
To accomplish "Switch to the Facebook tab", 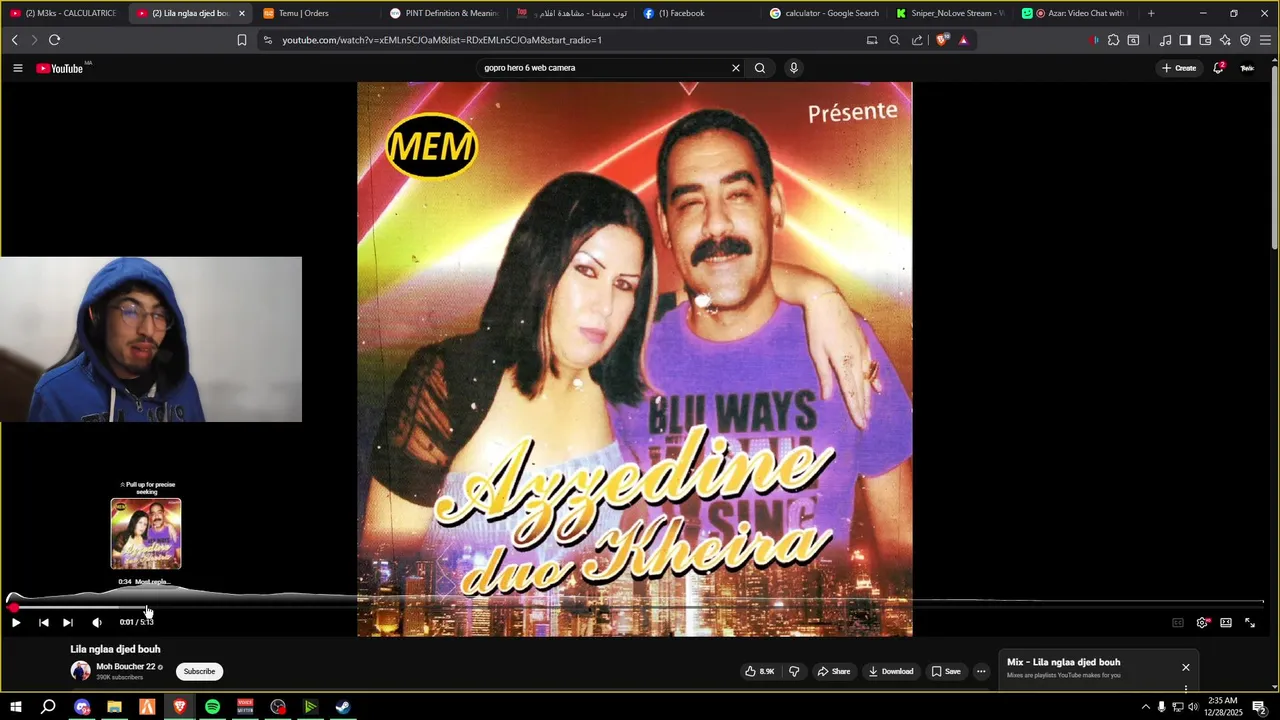I will (698, 13).
